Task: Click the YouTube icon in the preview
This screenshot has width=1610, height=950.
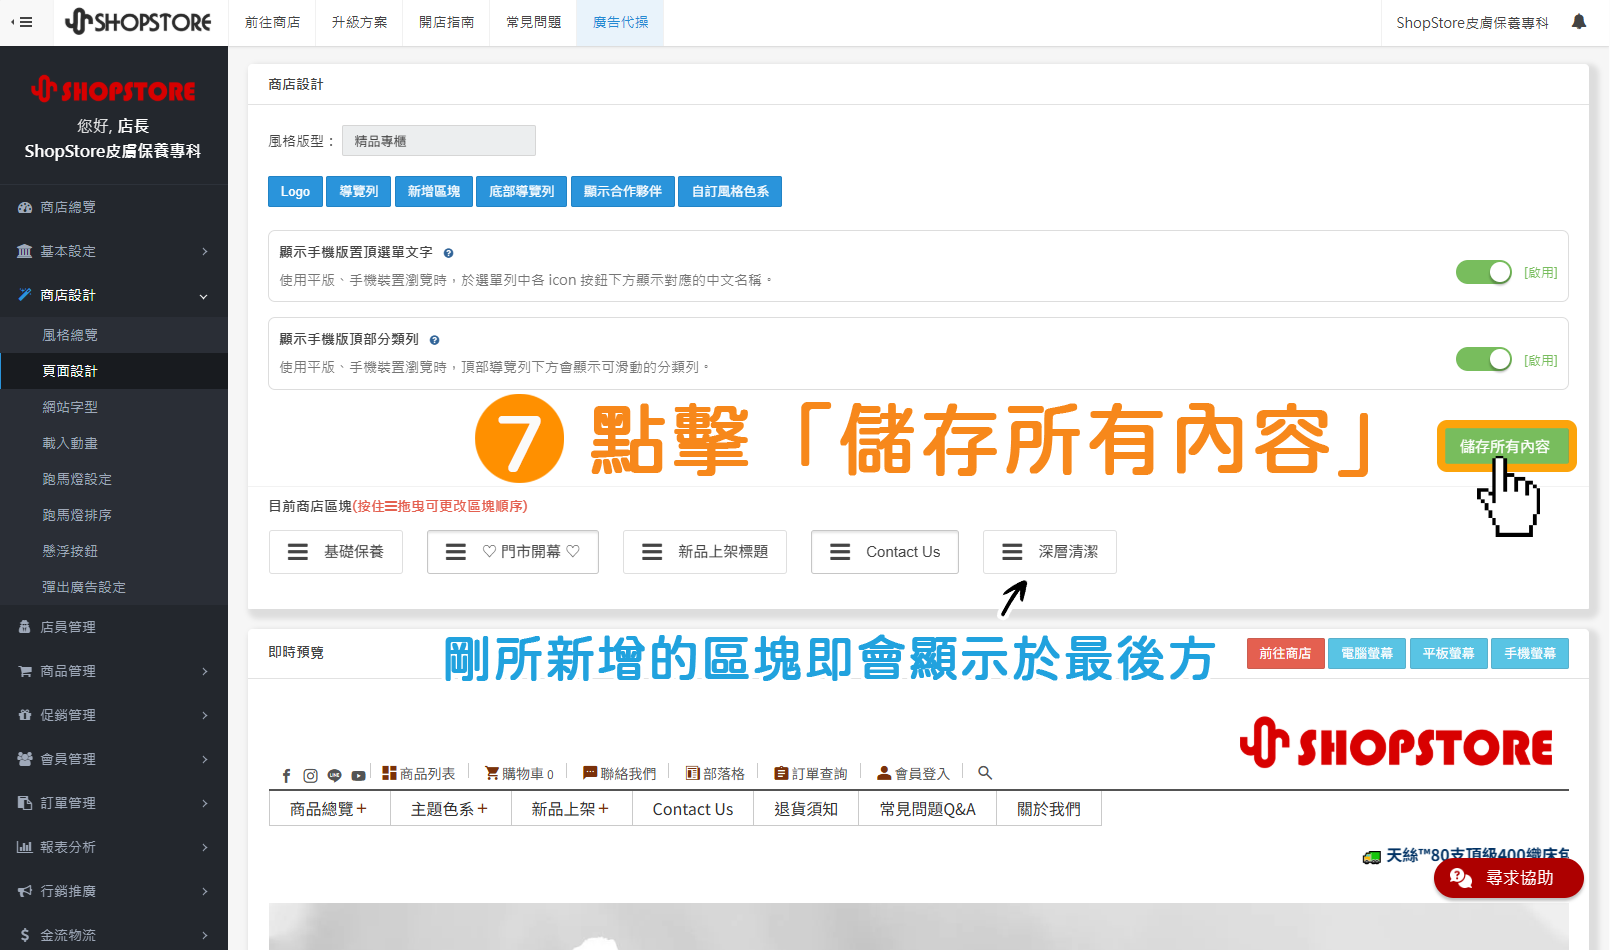Action: [x=358, y=776]
